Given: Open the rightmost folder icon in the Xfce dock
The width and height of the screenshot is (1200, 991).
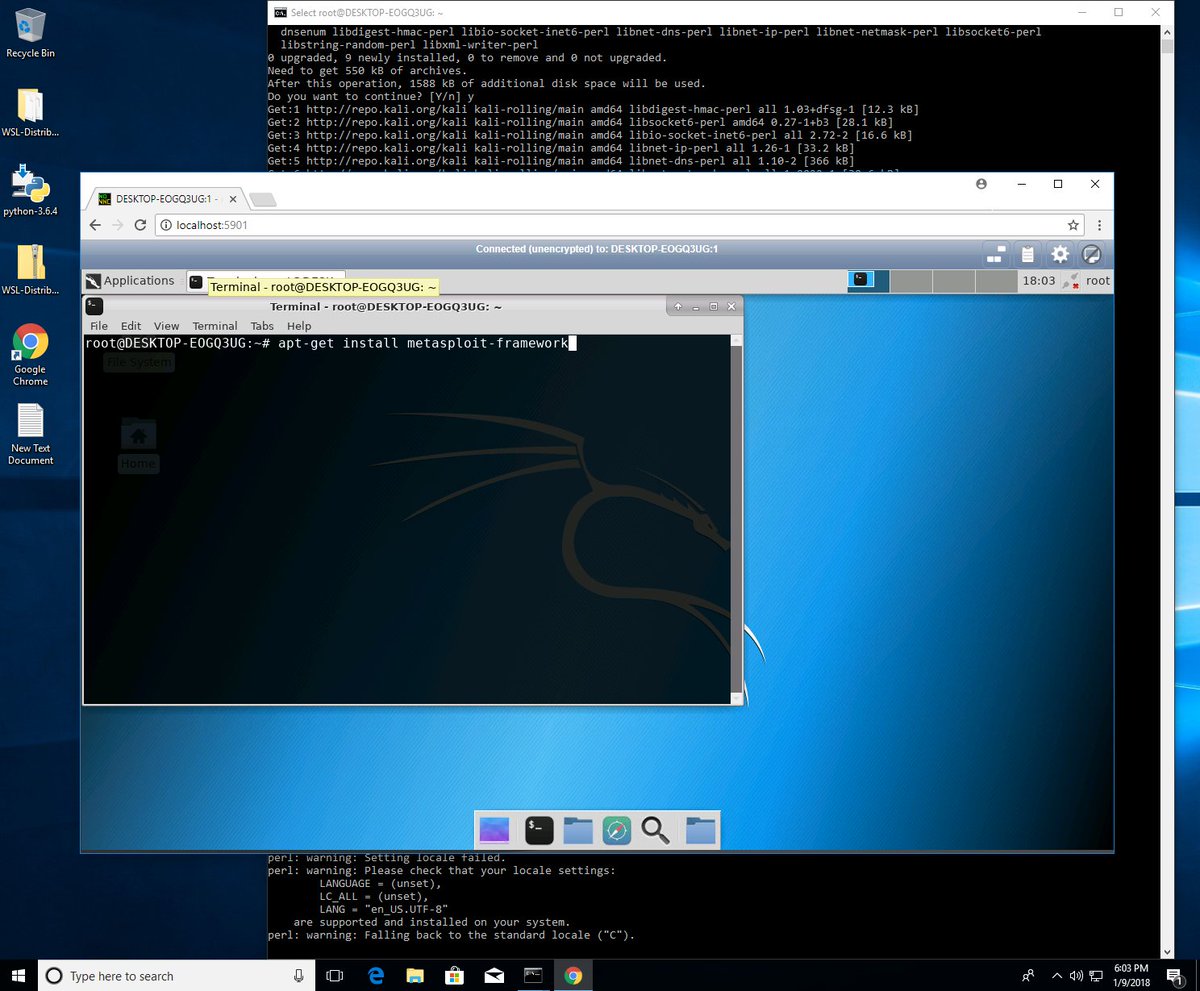Looking at the screenshot, I should point(700,829).
